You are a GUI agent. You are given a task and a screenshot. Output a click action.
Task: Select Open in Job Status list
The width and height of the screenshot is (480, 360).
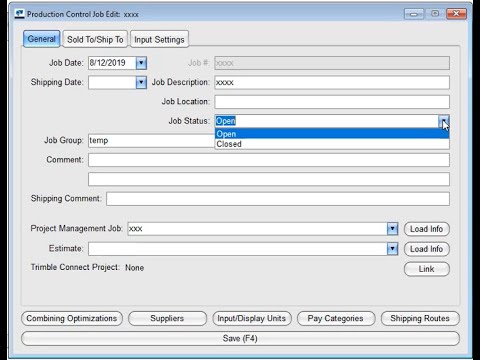(x=332, y=134)
